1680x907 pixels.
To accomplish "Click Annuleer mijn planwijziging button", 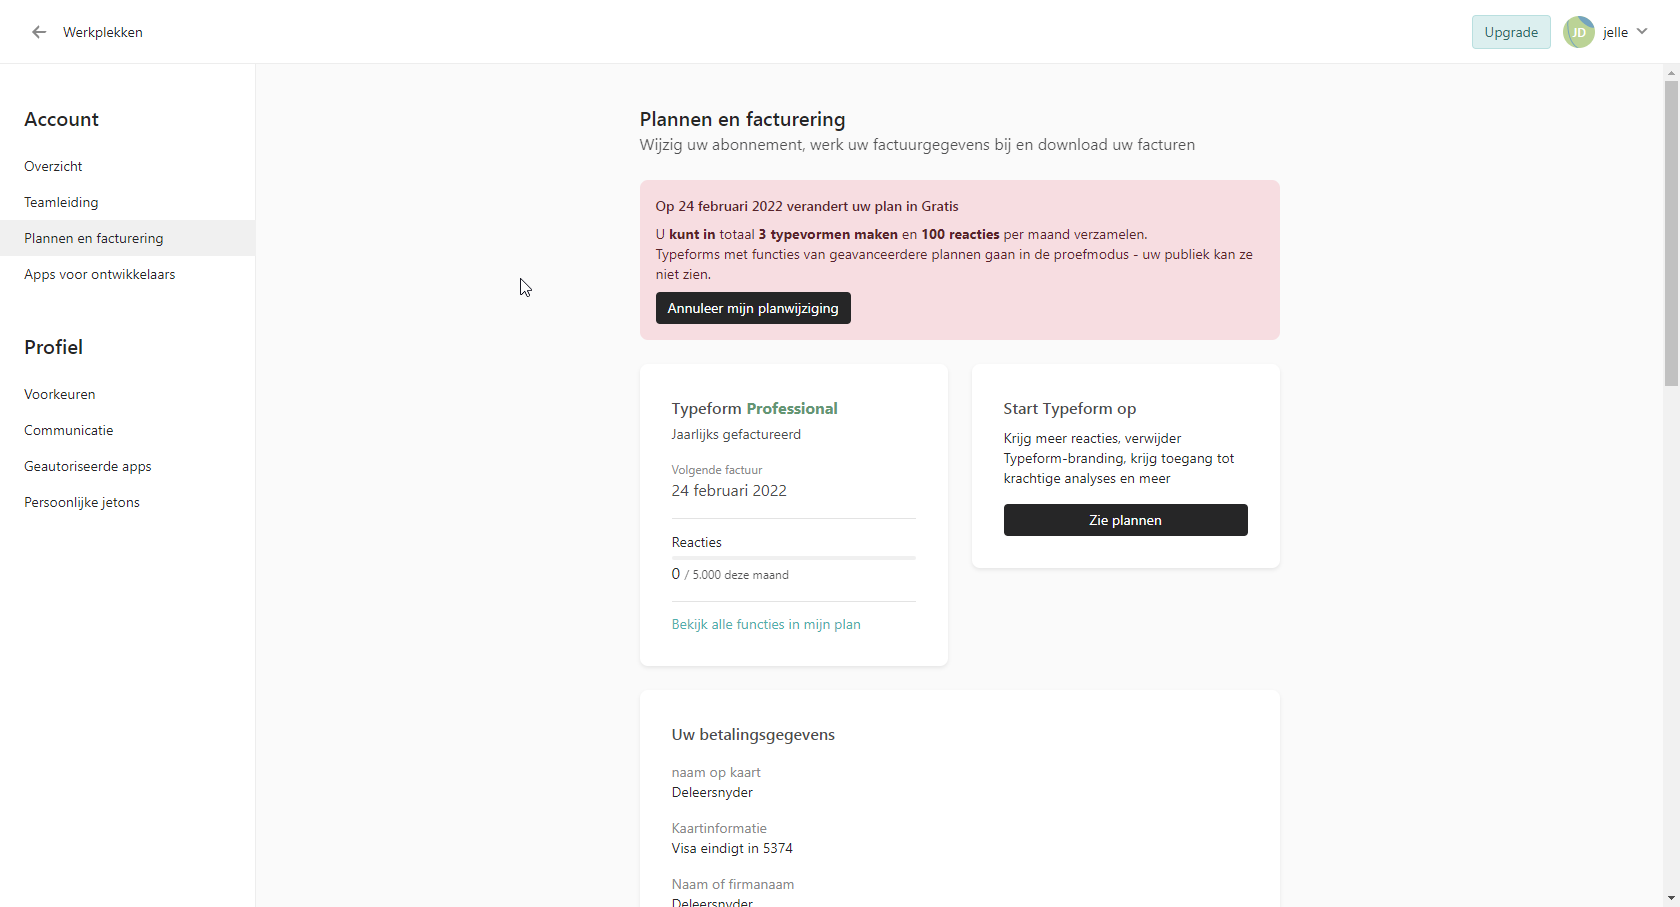I will pyautogui.click(x=753, y=308).
